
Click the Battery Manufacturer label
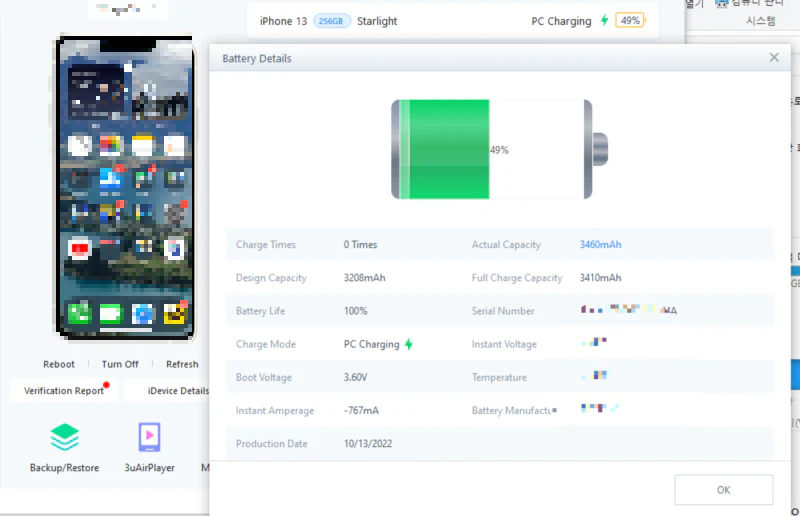pyautogui.click(x=514, y=410)
